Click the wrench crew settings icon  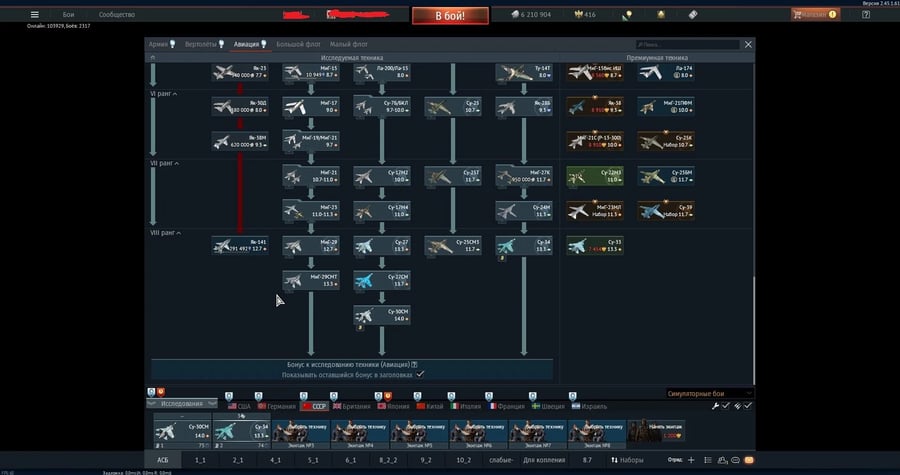click(715, 406)
